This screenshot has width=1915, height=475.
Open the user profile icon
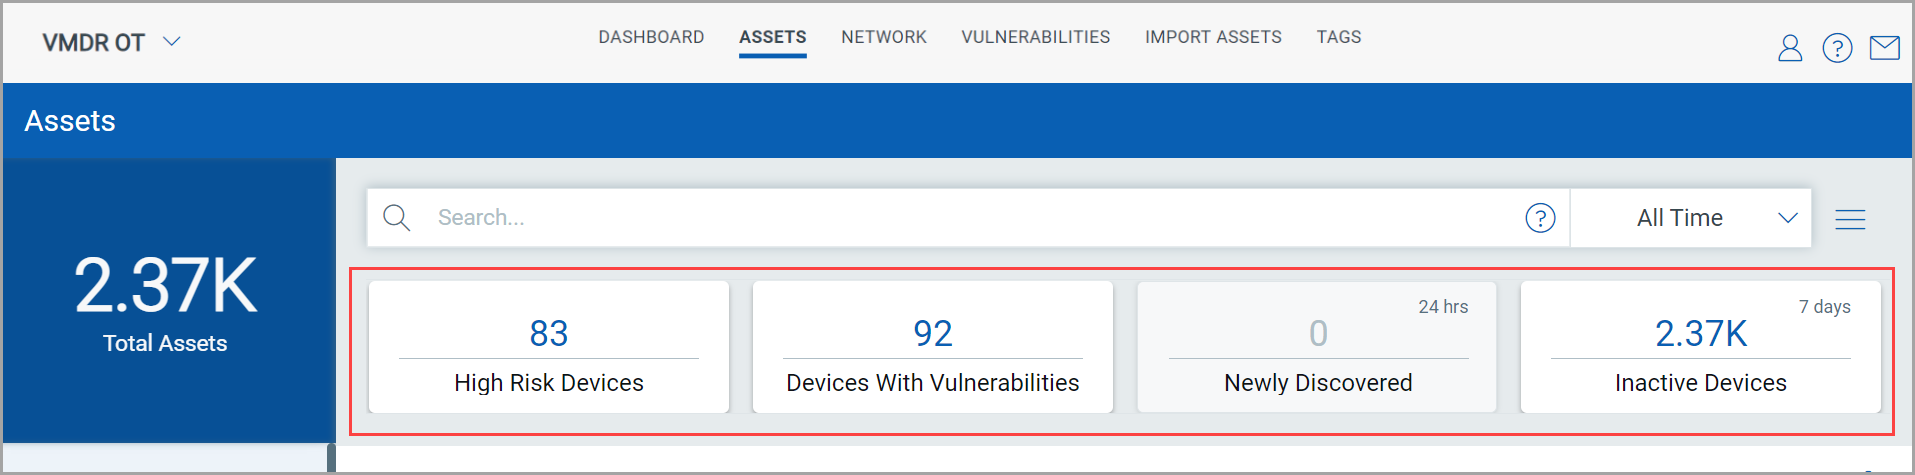coord(1789,48)
